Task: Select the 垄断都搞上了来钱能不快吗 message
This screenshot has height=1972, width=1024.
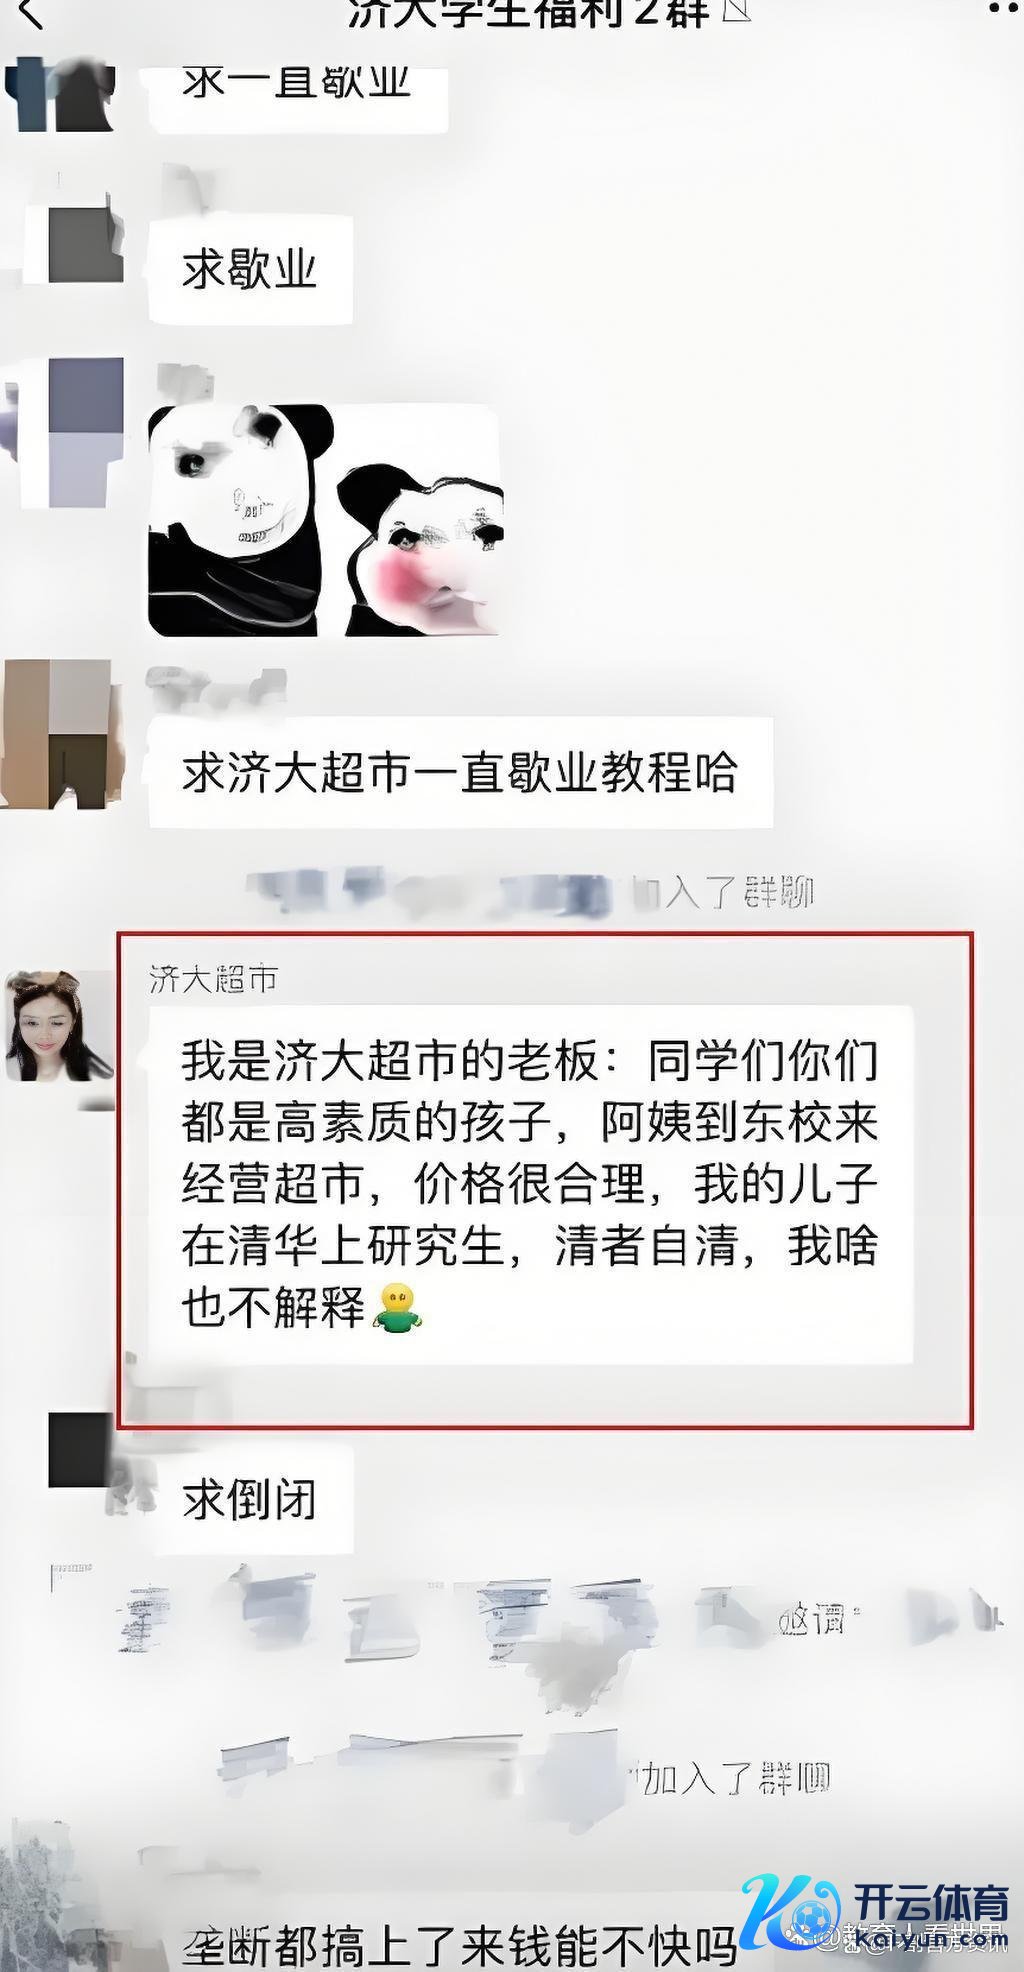Action: 460,1945
